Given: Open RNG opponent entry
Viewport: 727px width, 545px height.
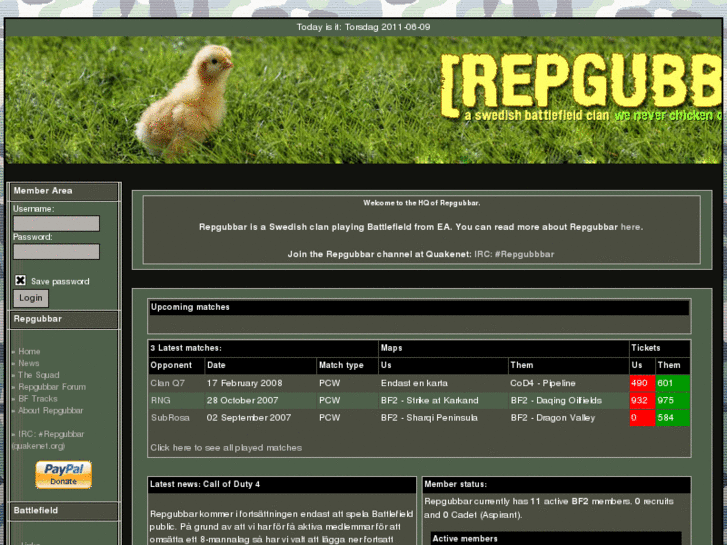Looking at the screenshot, I should 160,400.
